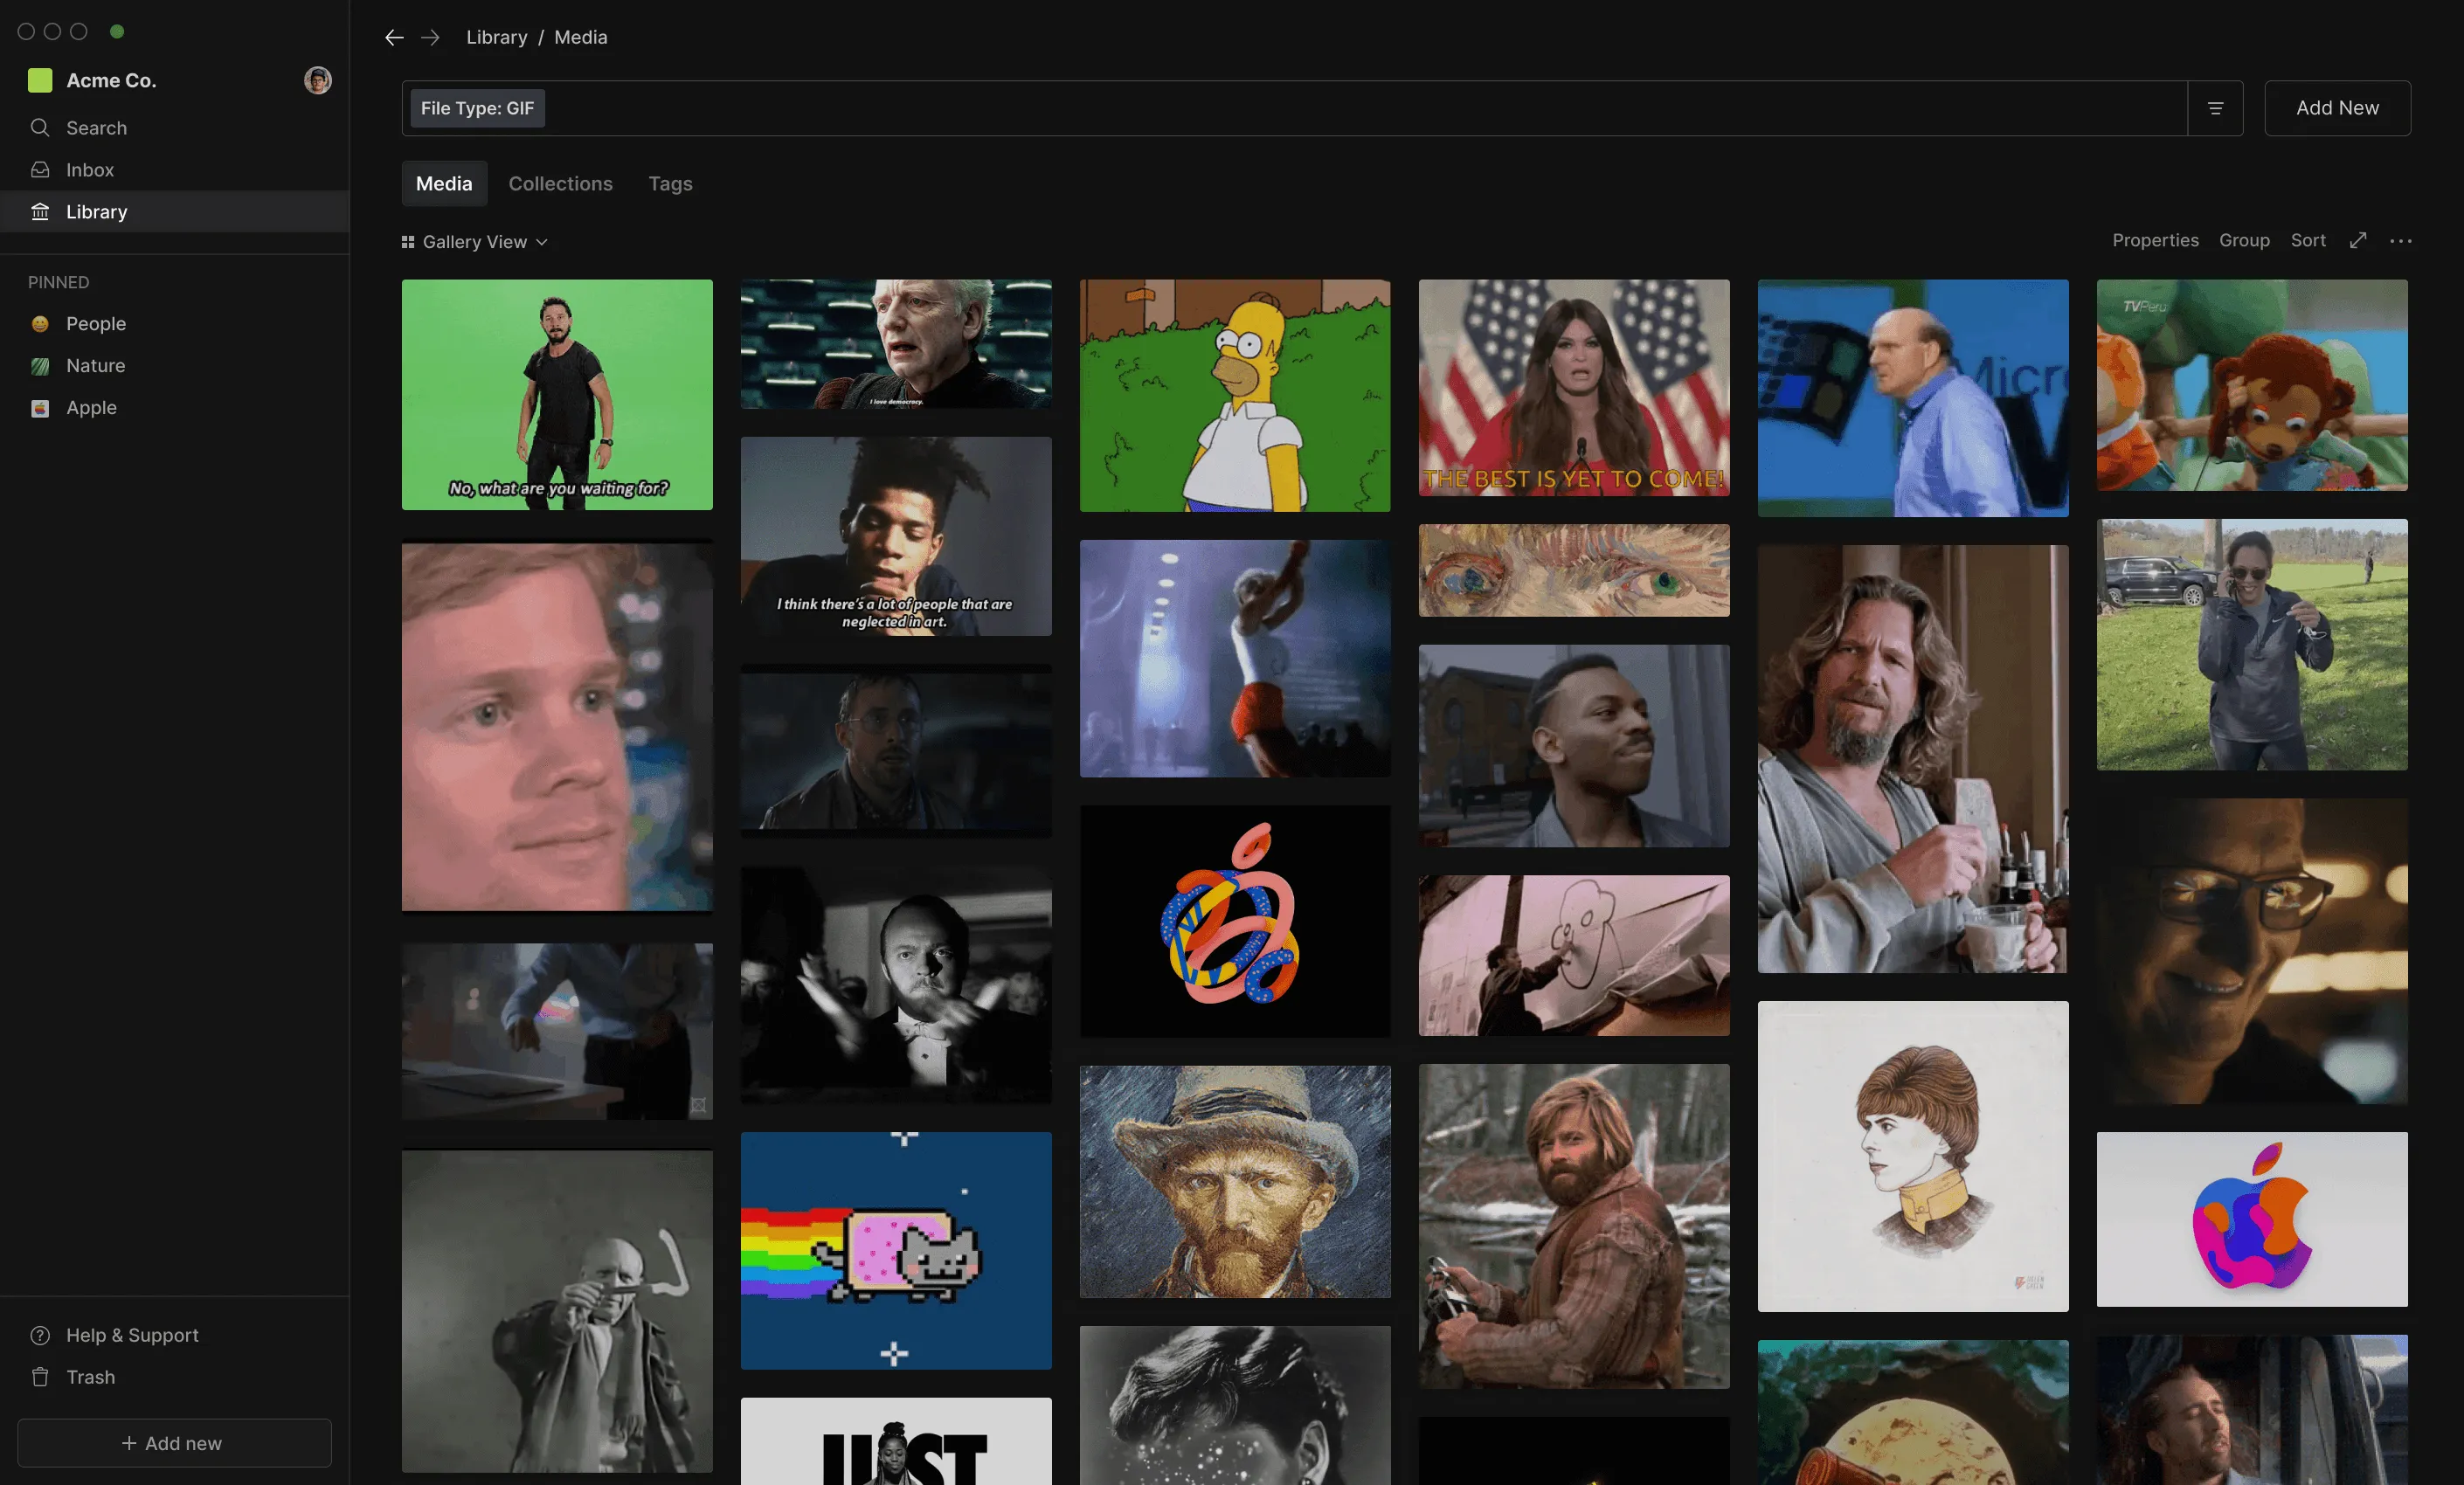Screen dimensions: 2464x1485
Task: Open the green screen 'what are you waiting for' GIF
Action: [x=557, y=394]
